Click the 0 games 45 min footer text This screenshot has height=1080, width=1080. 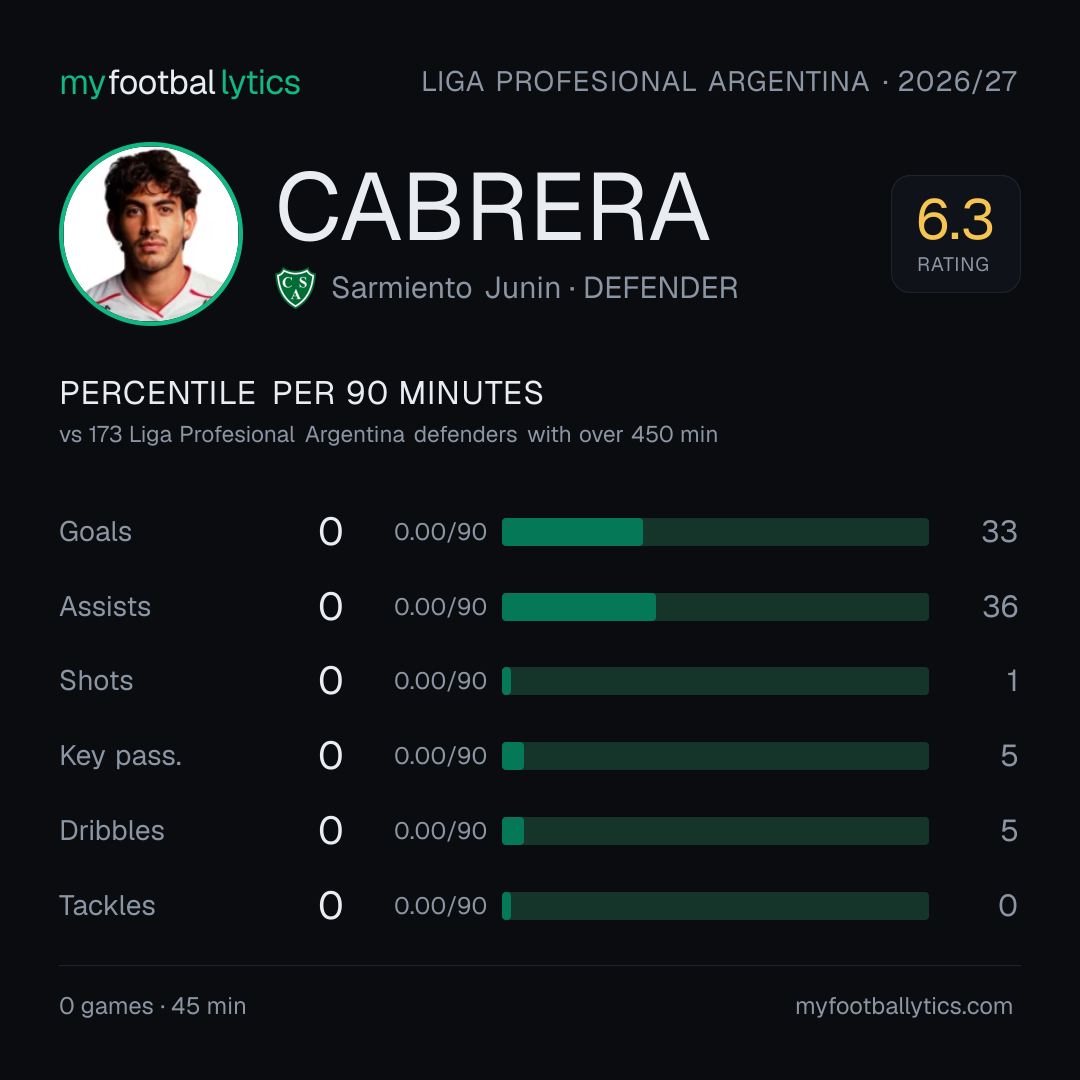click(x=153, y=1006)
